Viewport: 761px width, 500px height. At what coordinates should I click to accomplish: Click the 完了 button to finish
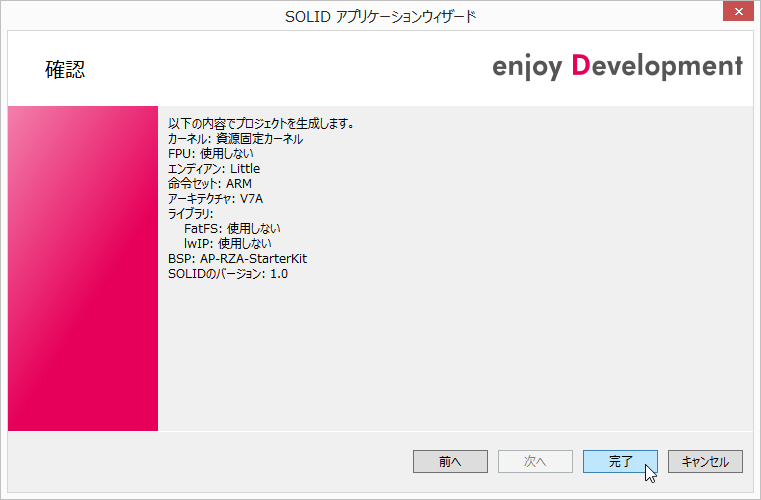620,461
